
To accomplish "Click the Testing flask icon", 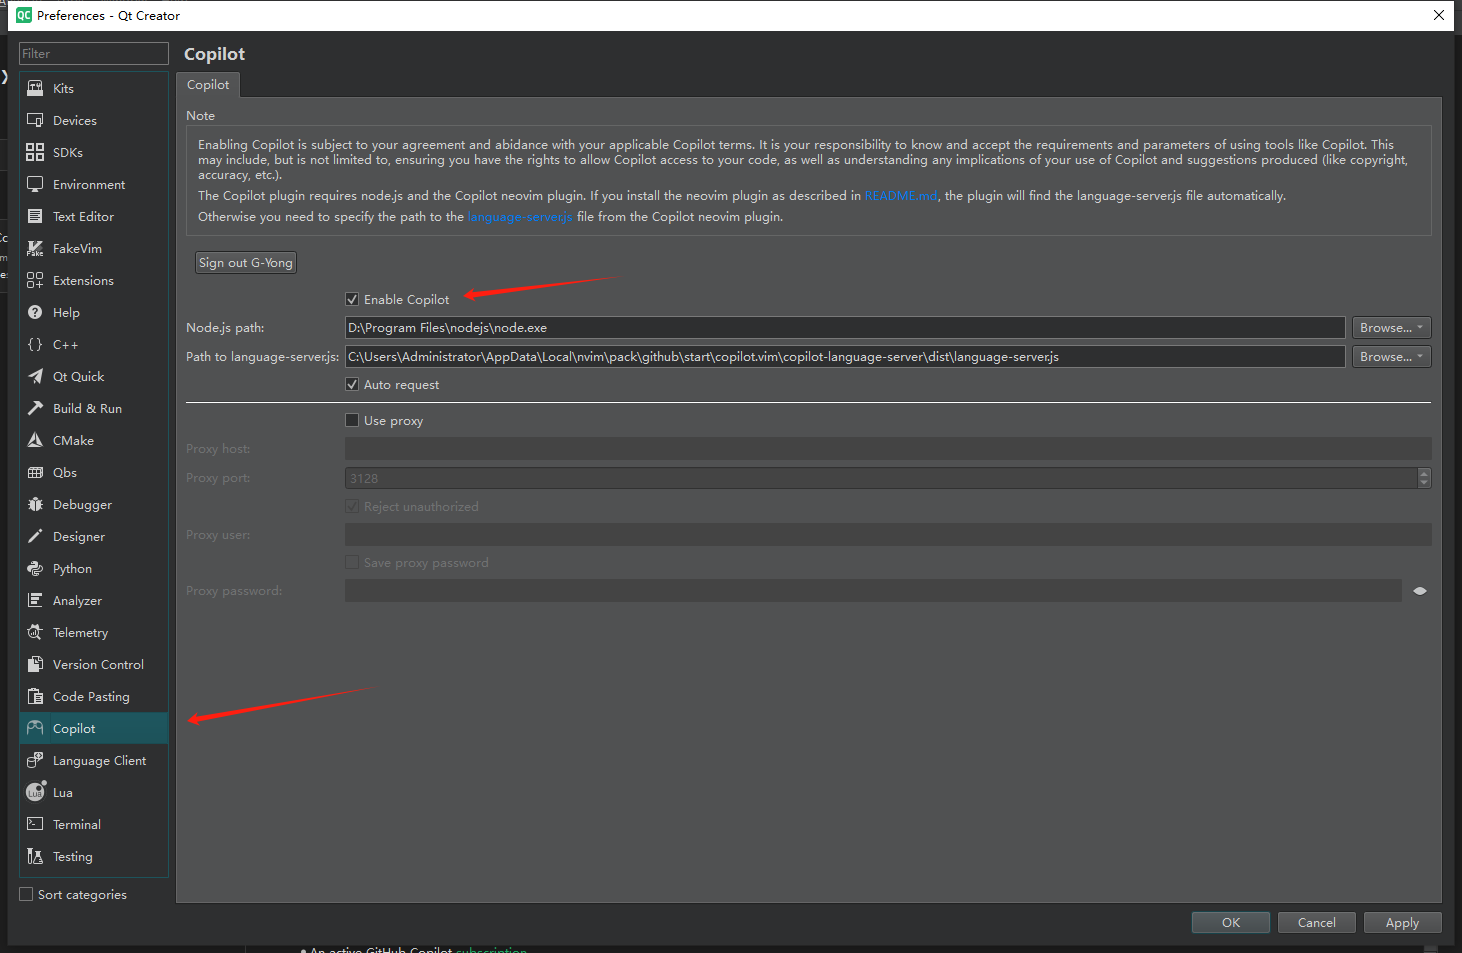I will [35, 856].
